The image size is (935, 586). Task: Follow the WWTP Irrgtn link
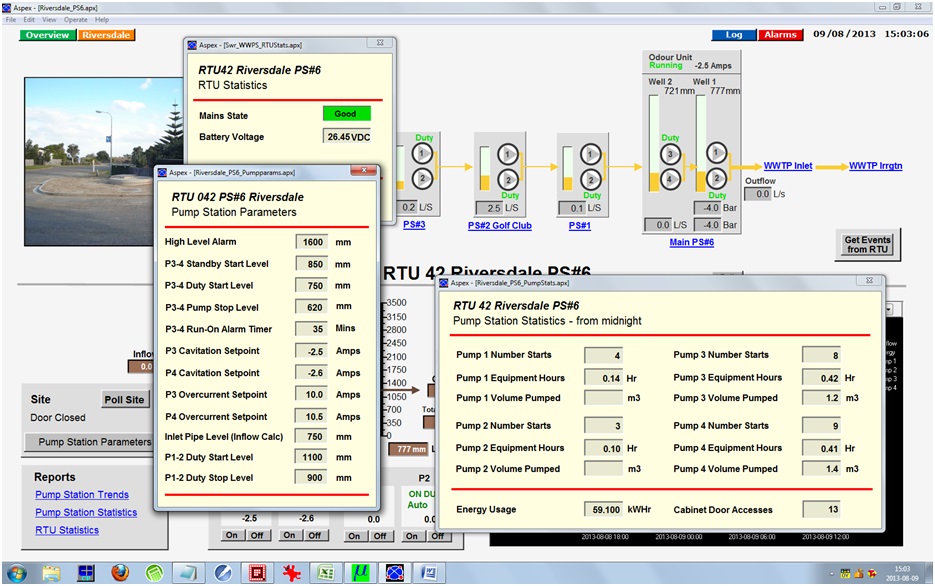pyautogui.click(x=875, y=166)
